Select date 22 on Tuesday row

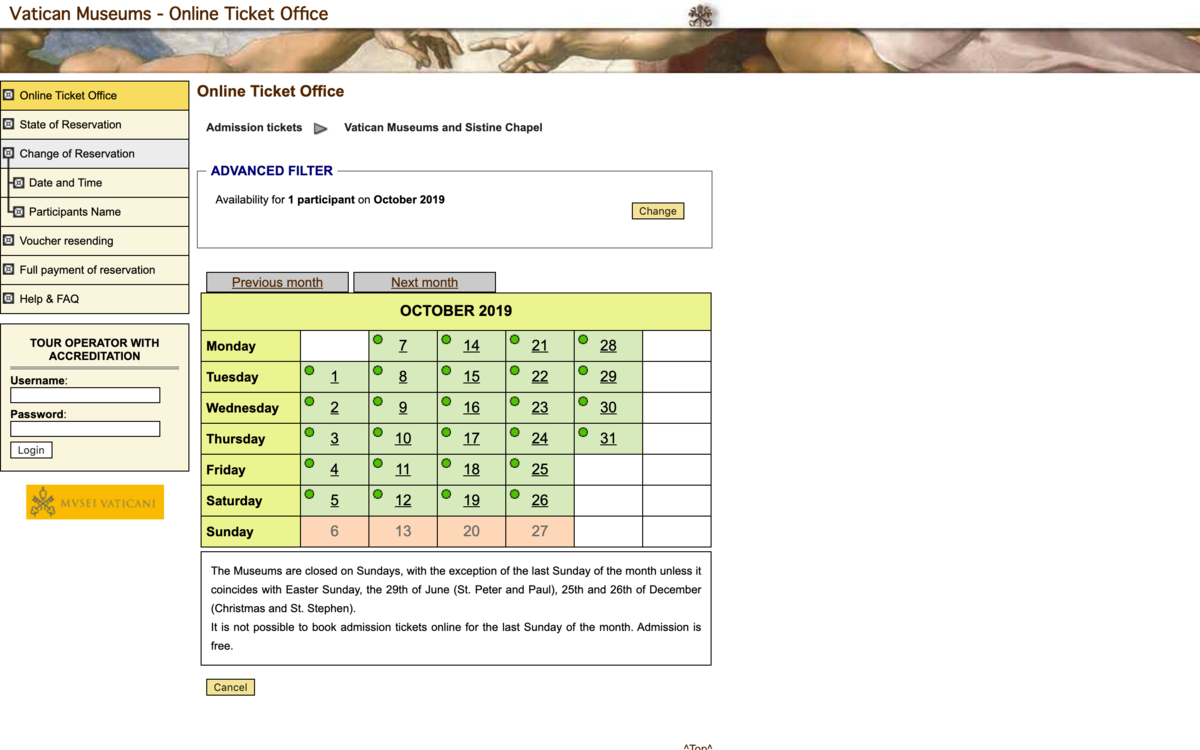(540, 377)
